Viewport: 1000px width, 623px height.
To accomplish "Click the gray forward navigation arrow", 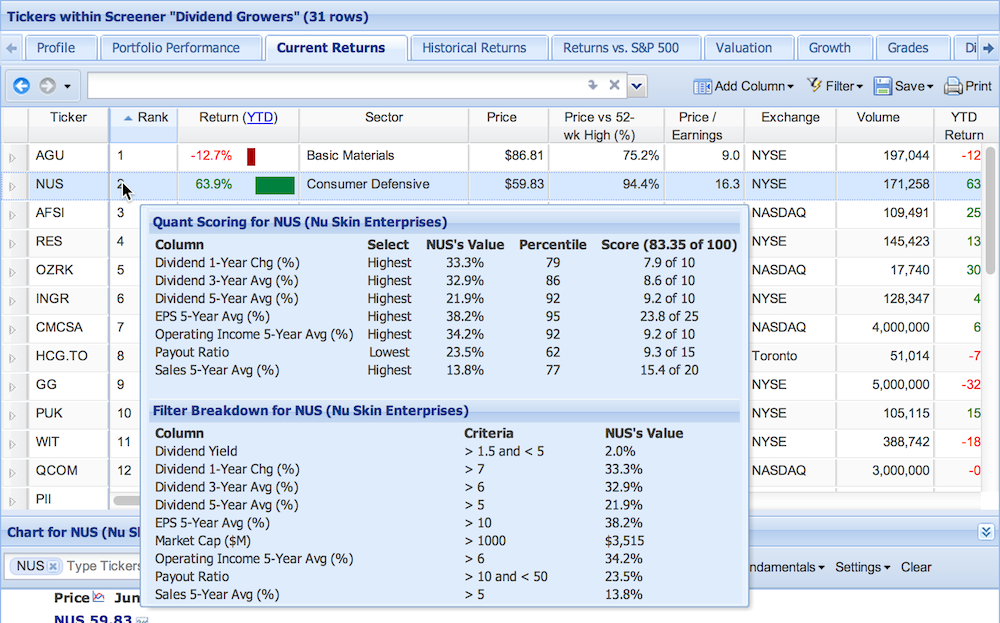I will [x=47, y=85].
